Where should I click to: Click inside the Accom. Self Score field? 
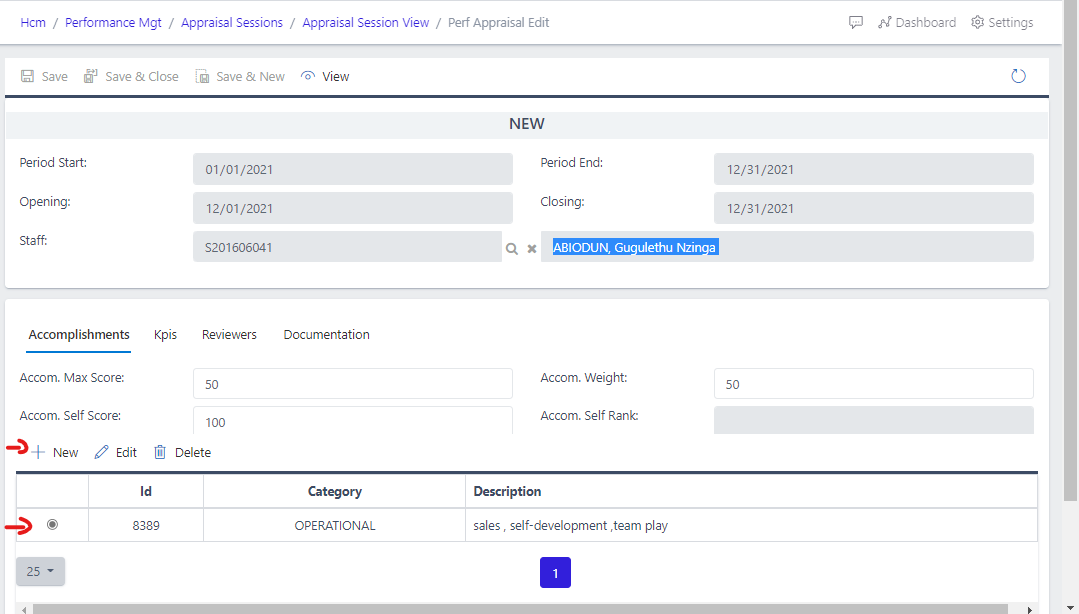click(x=352, y=421)
